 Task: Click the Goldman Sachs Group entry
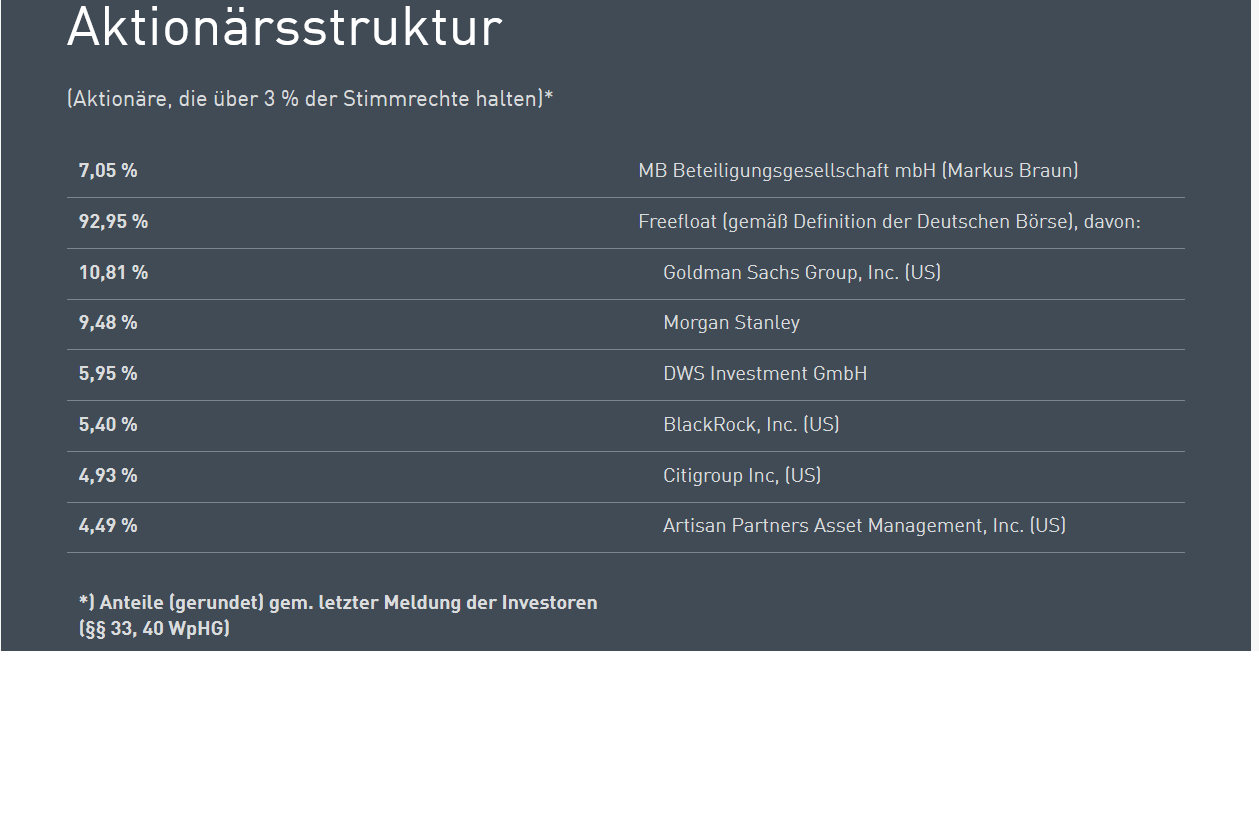(802, 271)
